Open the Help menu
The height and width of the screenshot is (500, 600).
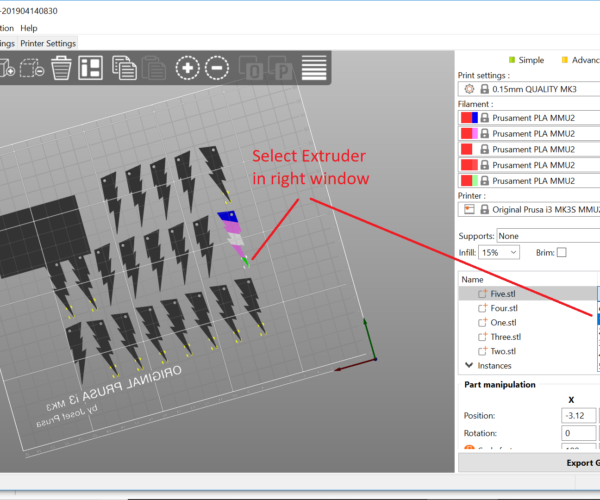pyautogui.click(x=29, y=28)
